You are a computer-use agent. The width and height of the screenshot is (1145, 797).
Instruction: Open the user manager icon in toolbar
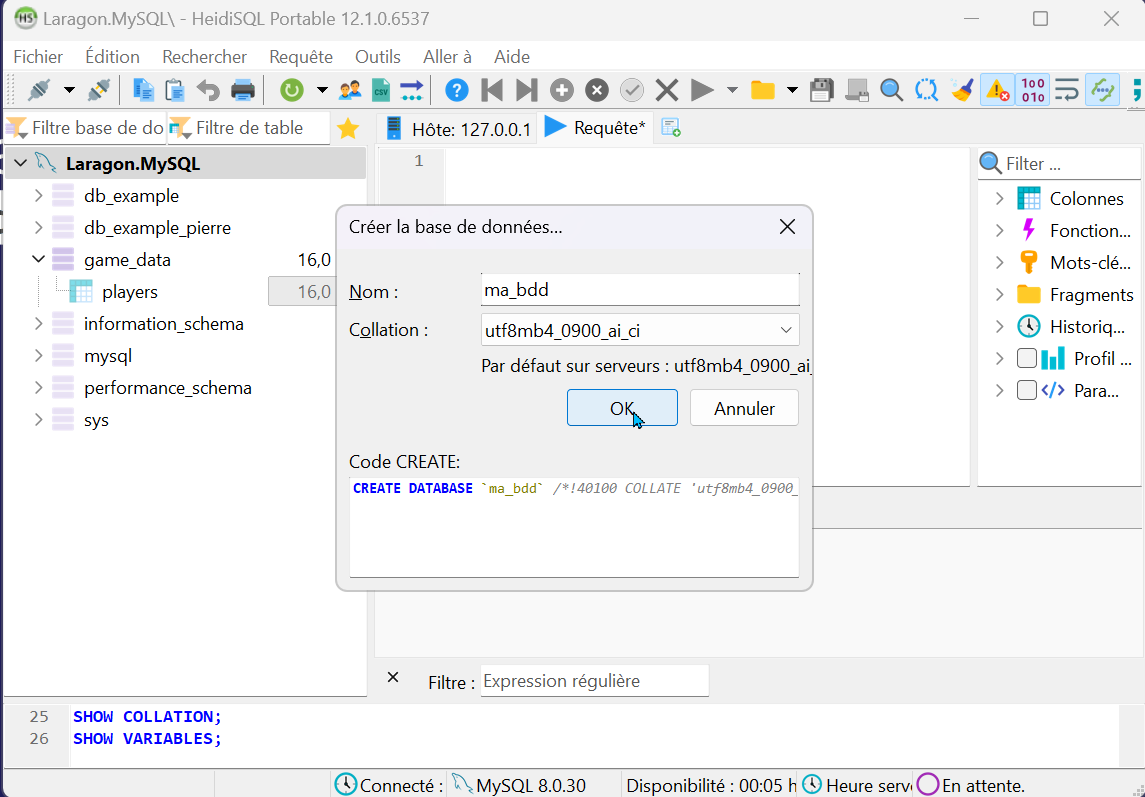[x=350, y=90]
